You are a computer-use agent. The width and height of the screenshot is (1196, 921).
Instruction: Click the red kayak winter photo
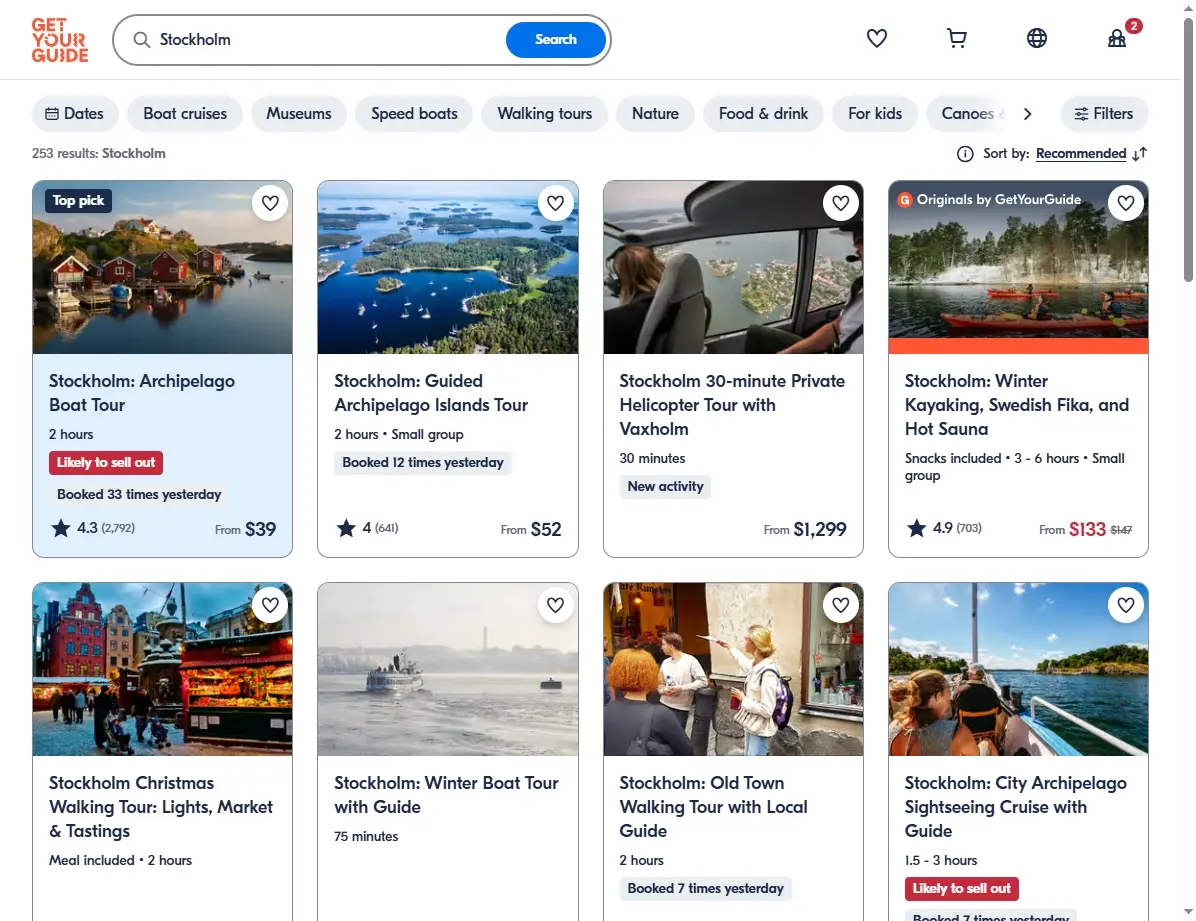1018,268
